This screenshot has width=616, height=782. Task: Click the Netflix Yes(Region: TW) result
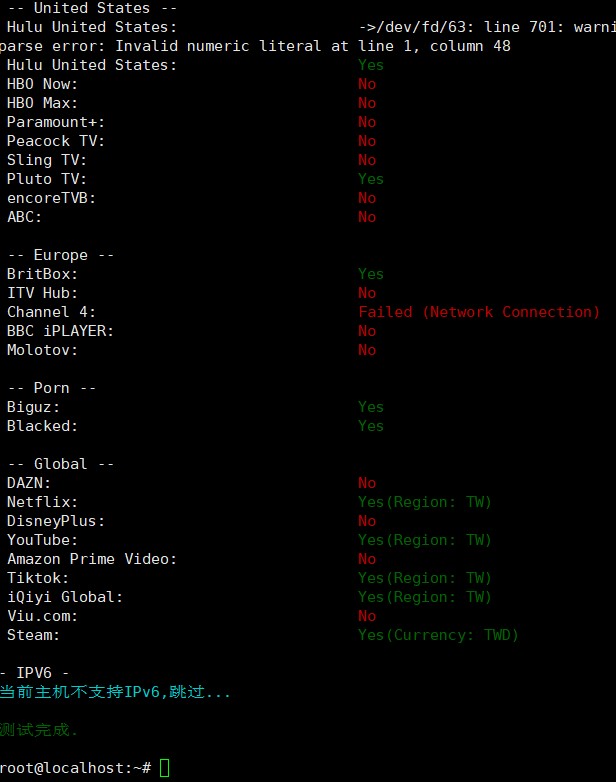coord(424,502)
